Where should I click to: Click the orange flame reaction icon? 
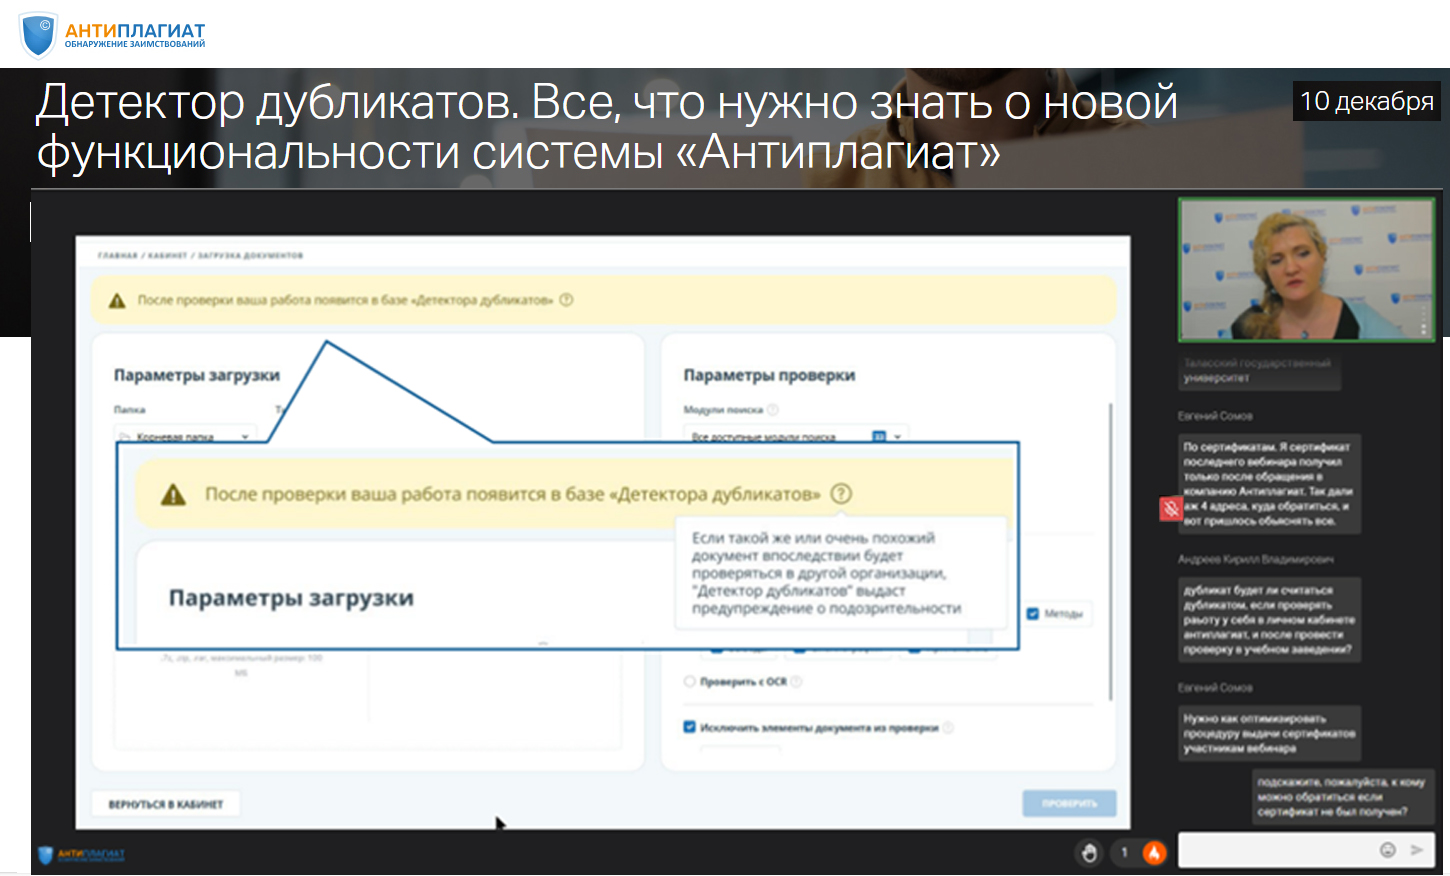(1154, 852)
